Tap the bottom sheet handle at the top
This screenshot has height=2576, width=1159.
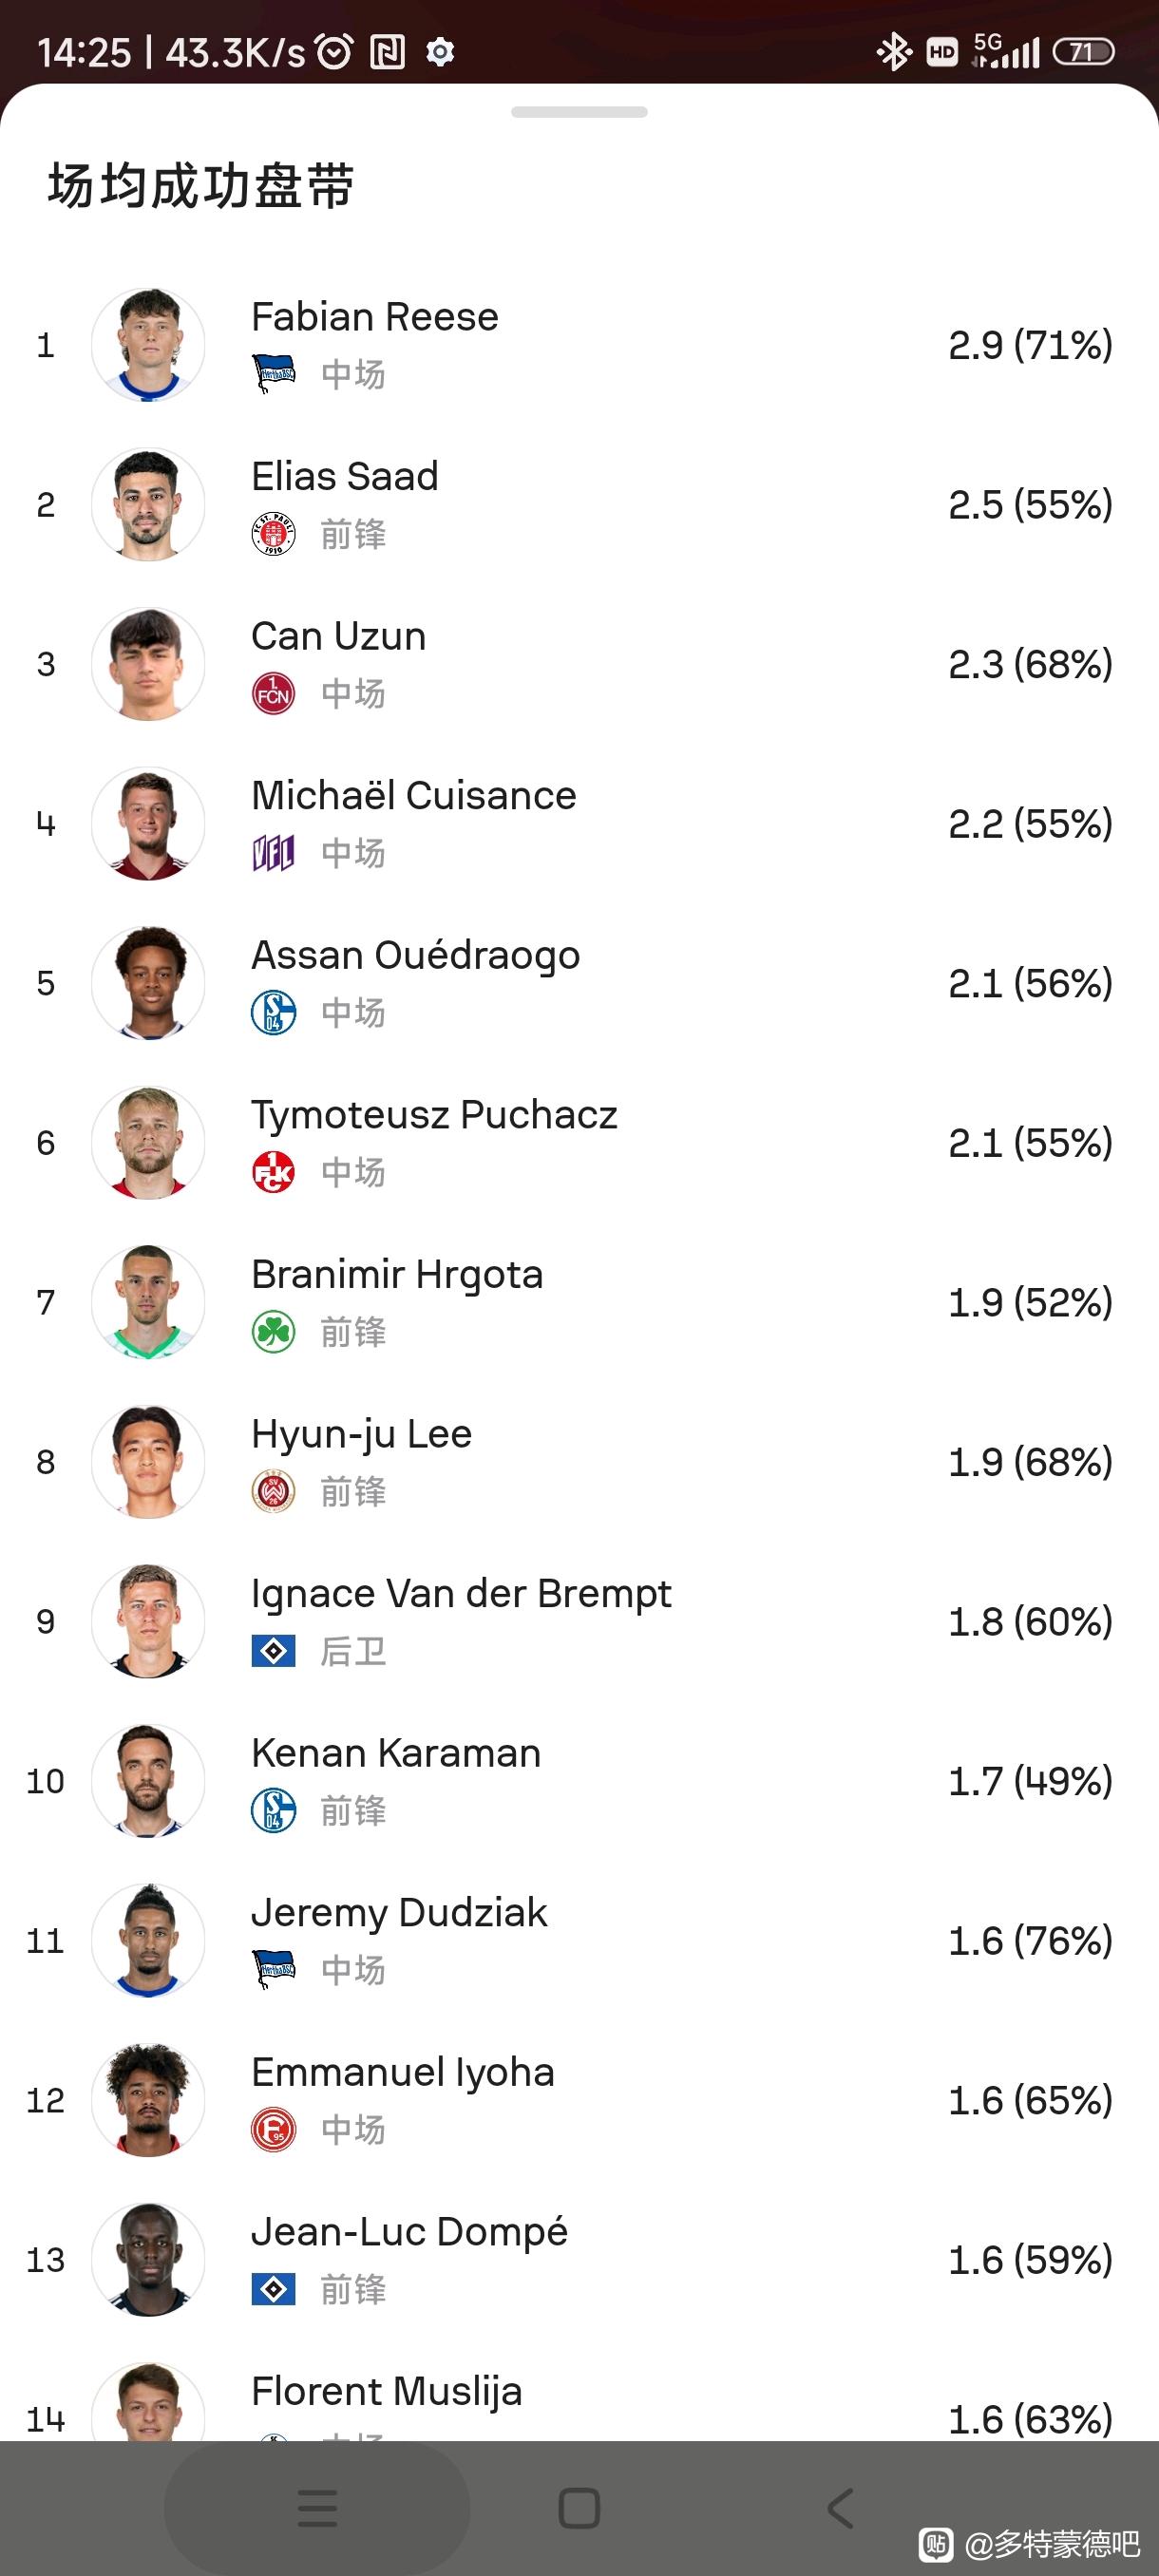[x=579, y=112]
